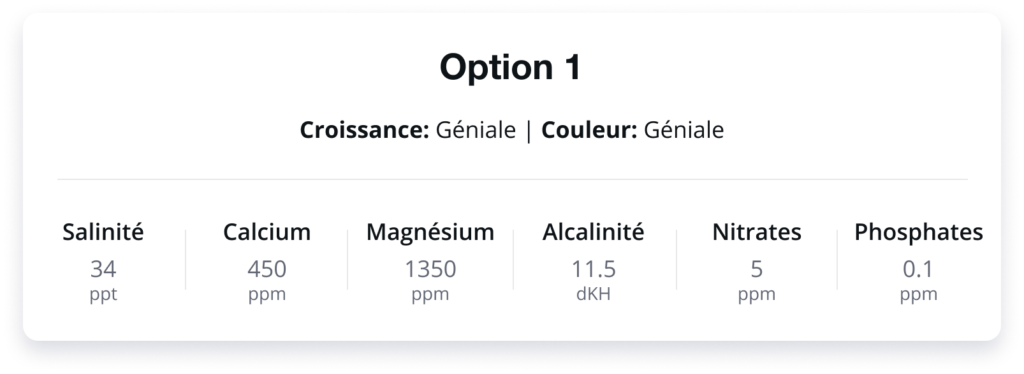This screenshot has height=374, width=1024.
Task: Click the Géniale value after Couleur
Action: pyautogui.click(x=684, y=130)
